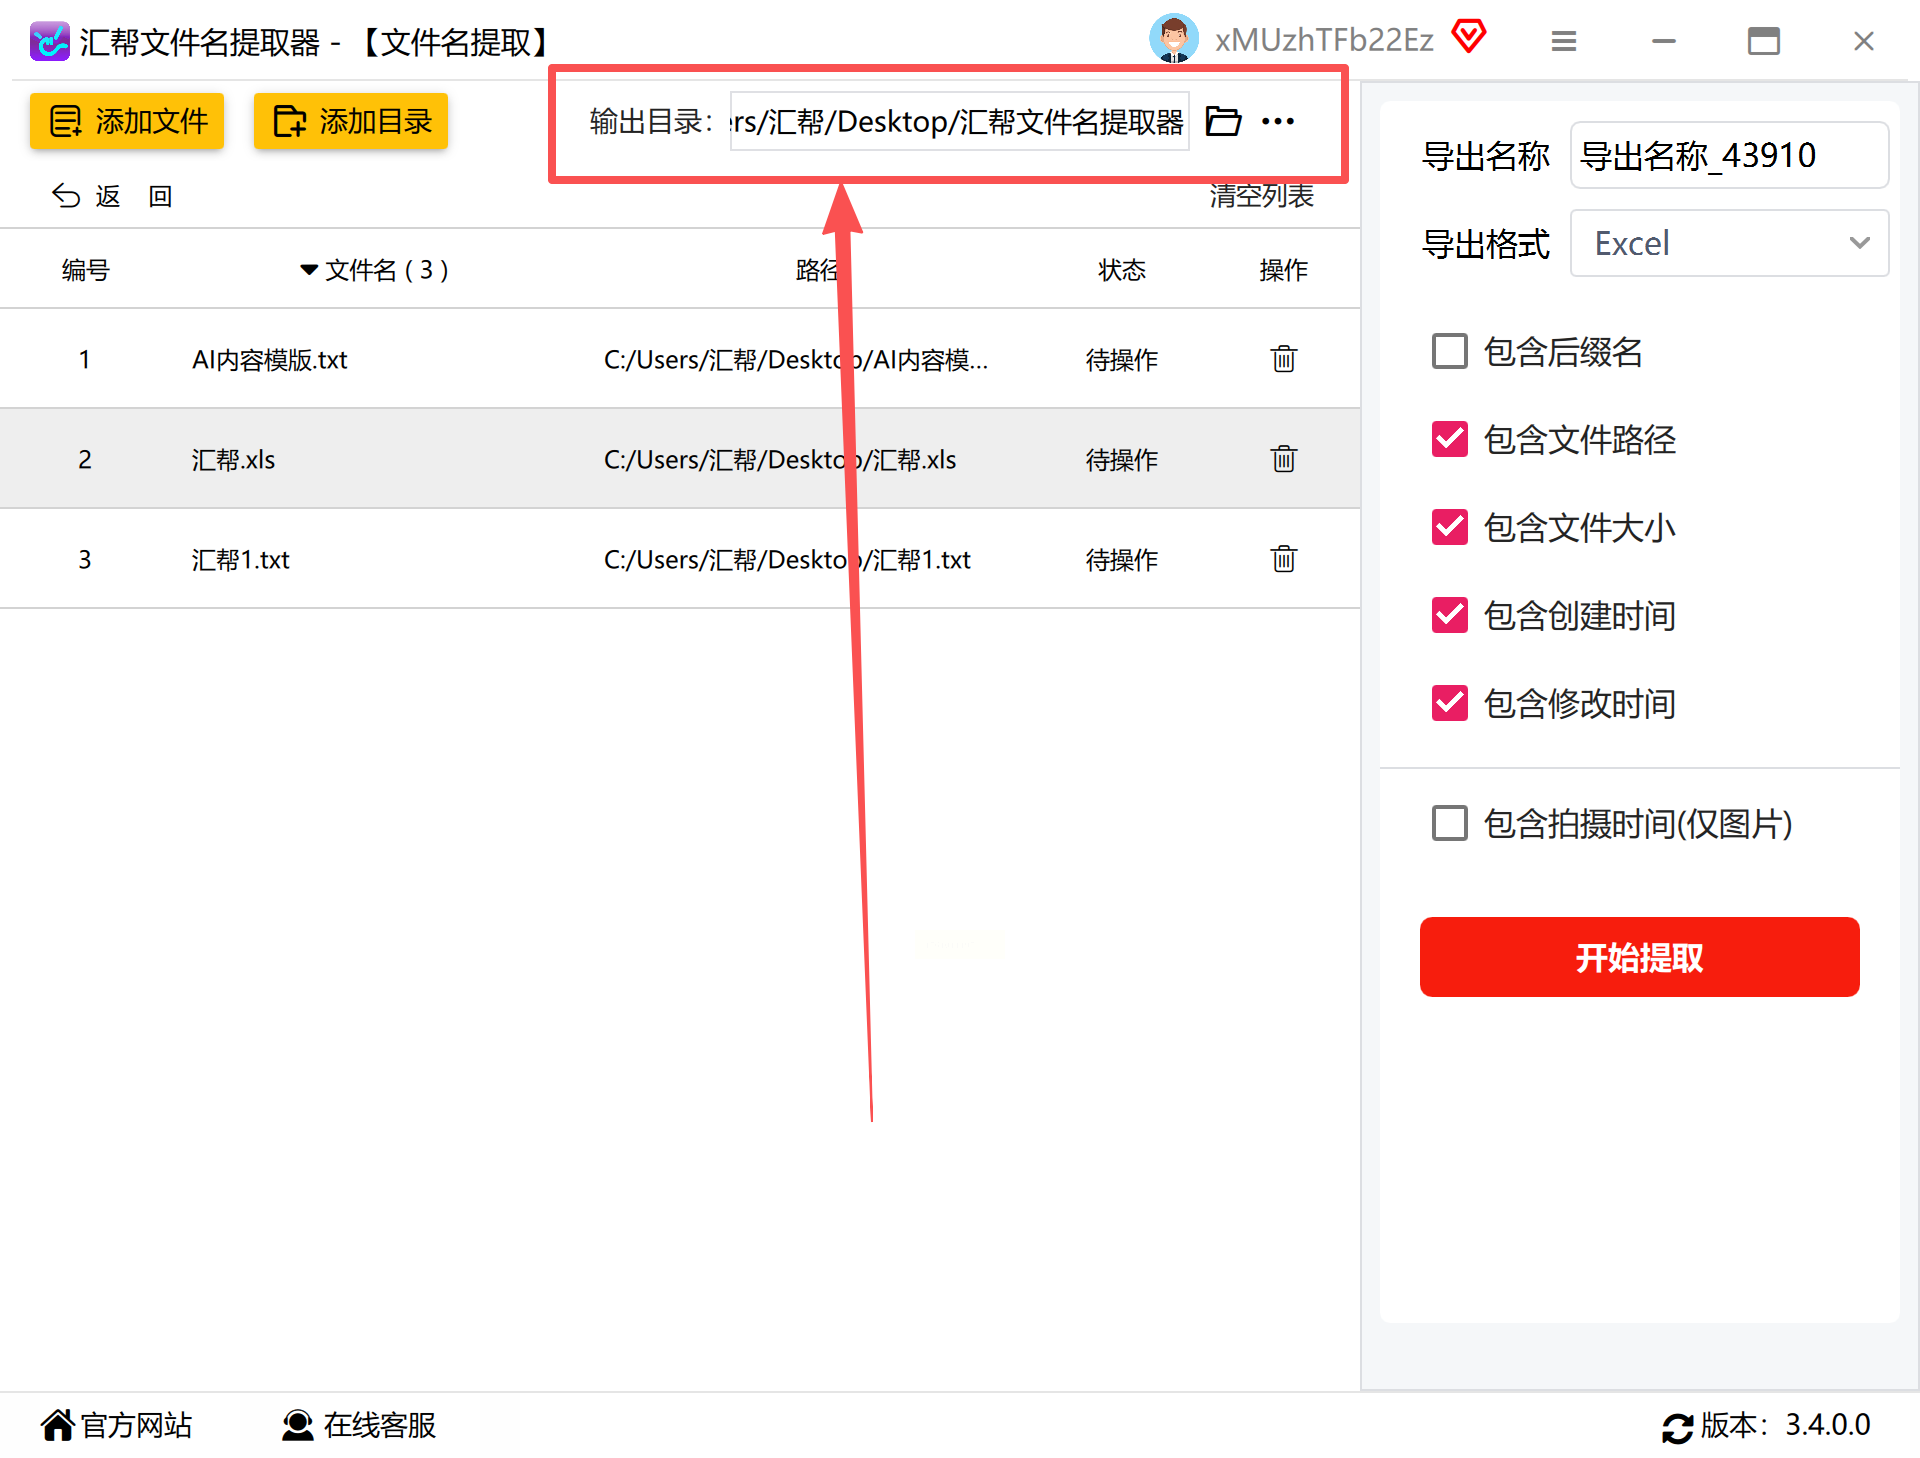1920x1458 pixels.
Task: Click the trash icon for 汇帮.xls
Action: (1283, 459)
